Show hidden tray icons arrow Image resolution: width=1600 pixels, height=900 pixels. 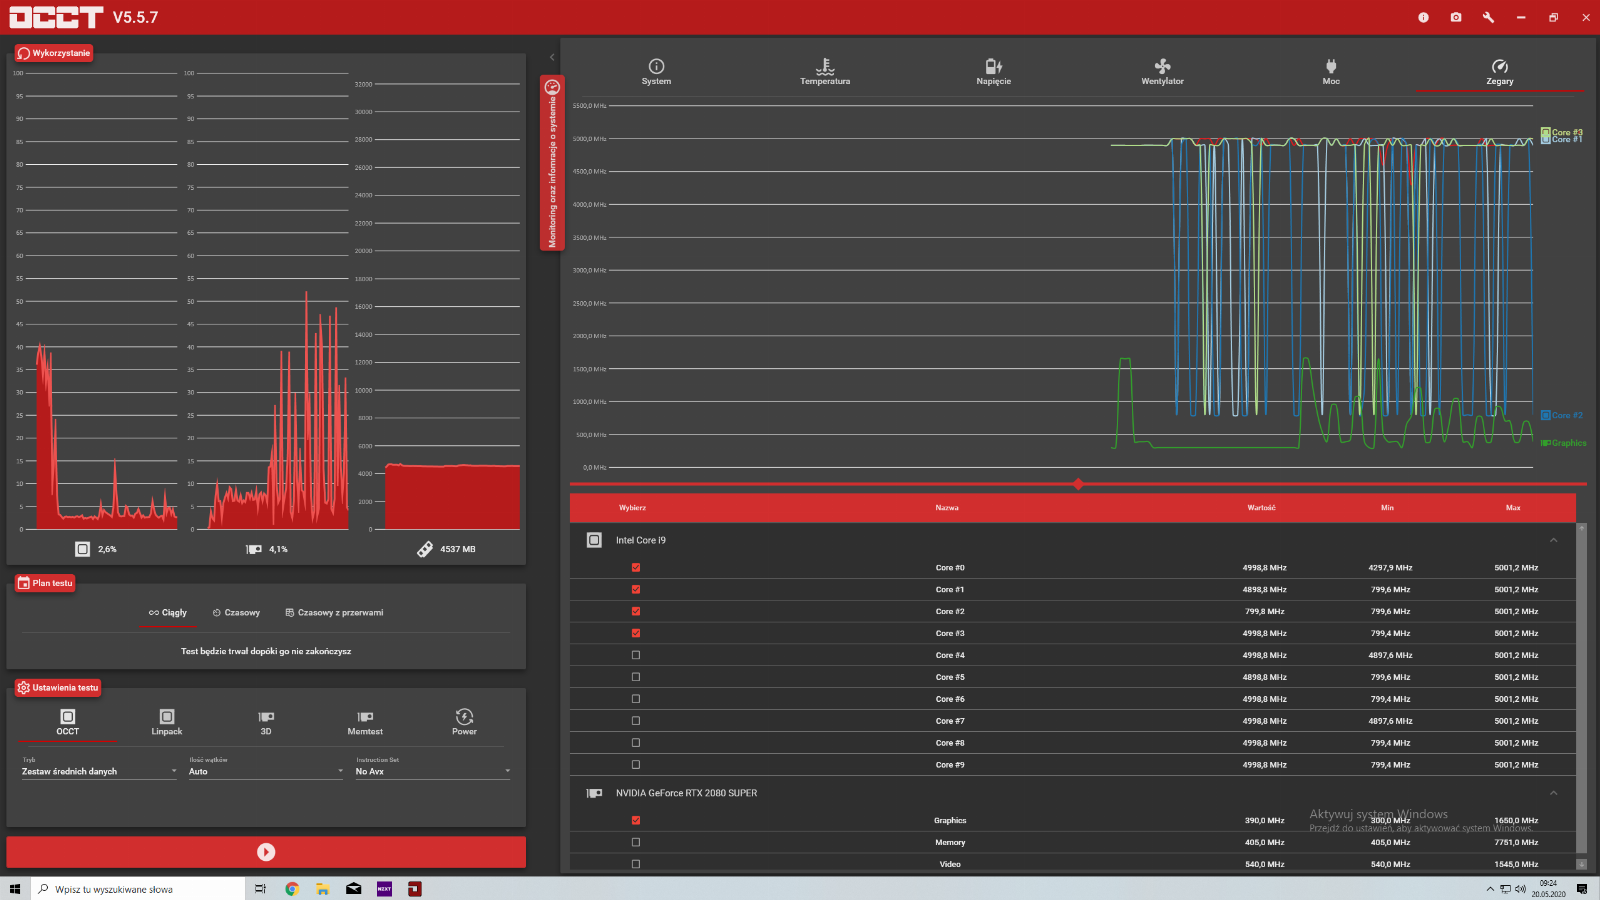pyautogui.click(x=1490, y=889)
